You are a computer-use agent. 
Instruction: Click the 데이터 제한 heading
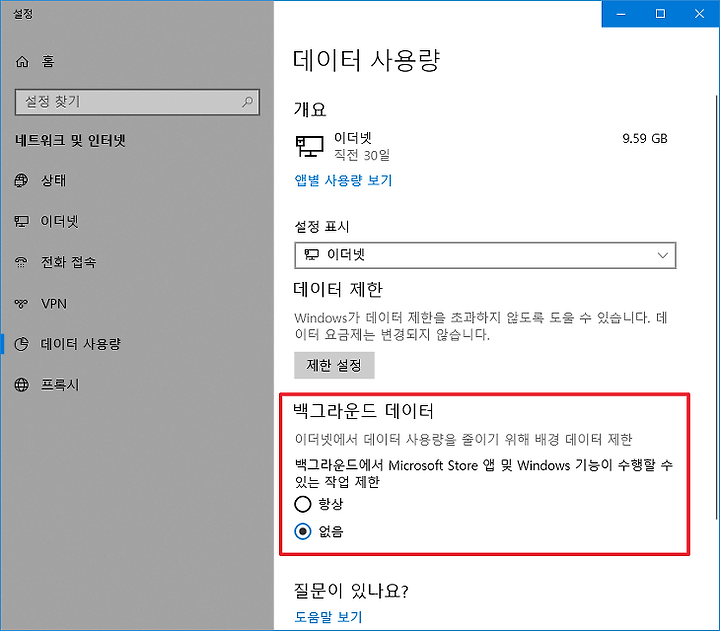(338, 289)
